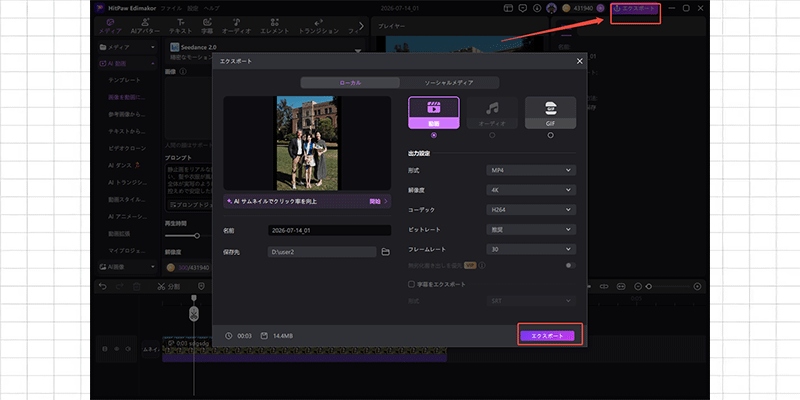Image resolution: width=800 pixels, height=400 pixels.
Task: Enable the 字幕をエクスポート checkbox
Action: [x=411, y=284]
